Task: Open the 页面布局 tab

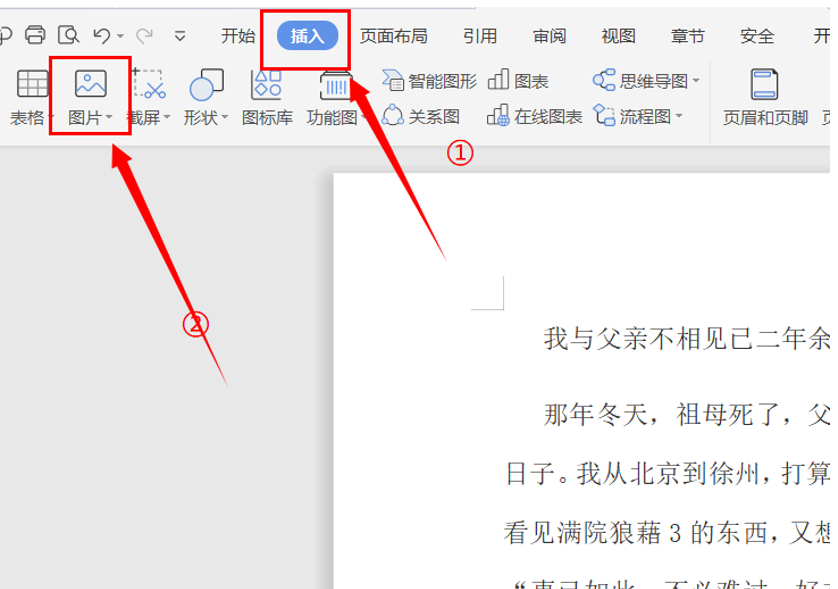Action: [393, 36]
